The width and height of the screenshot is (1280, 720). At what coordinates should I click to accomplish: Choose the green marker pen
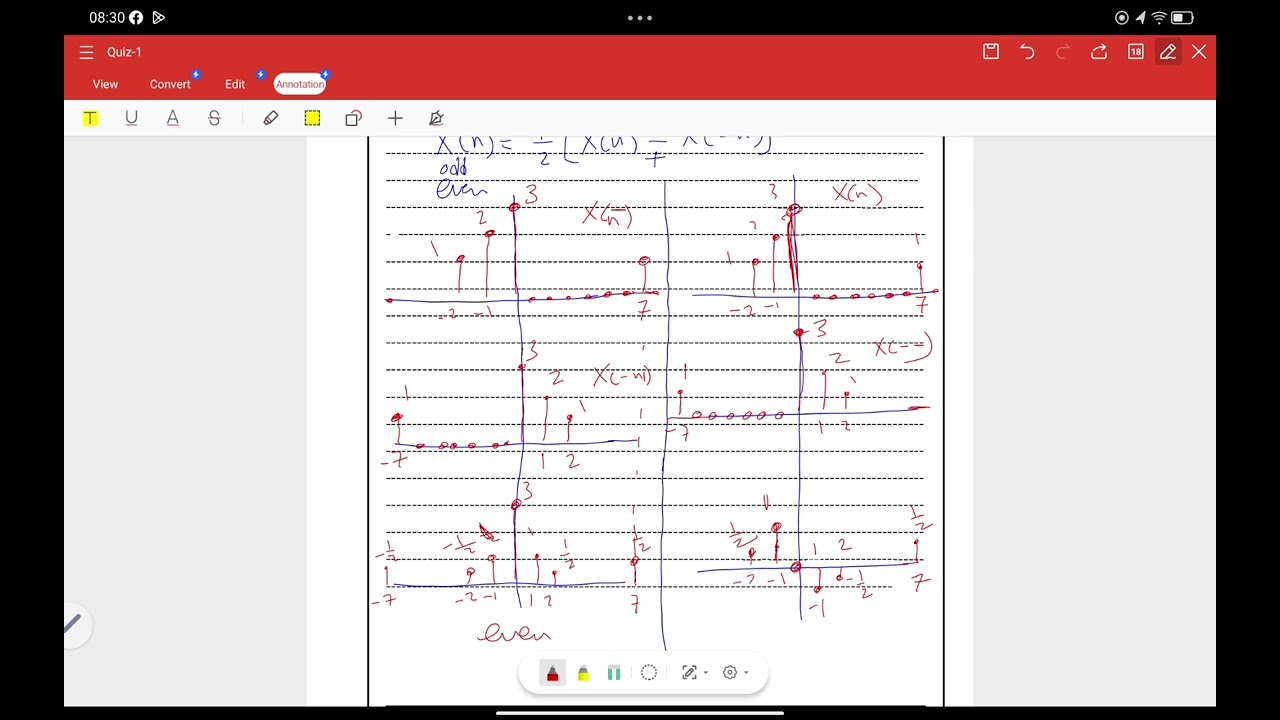(x=614, y=673)
